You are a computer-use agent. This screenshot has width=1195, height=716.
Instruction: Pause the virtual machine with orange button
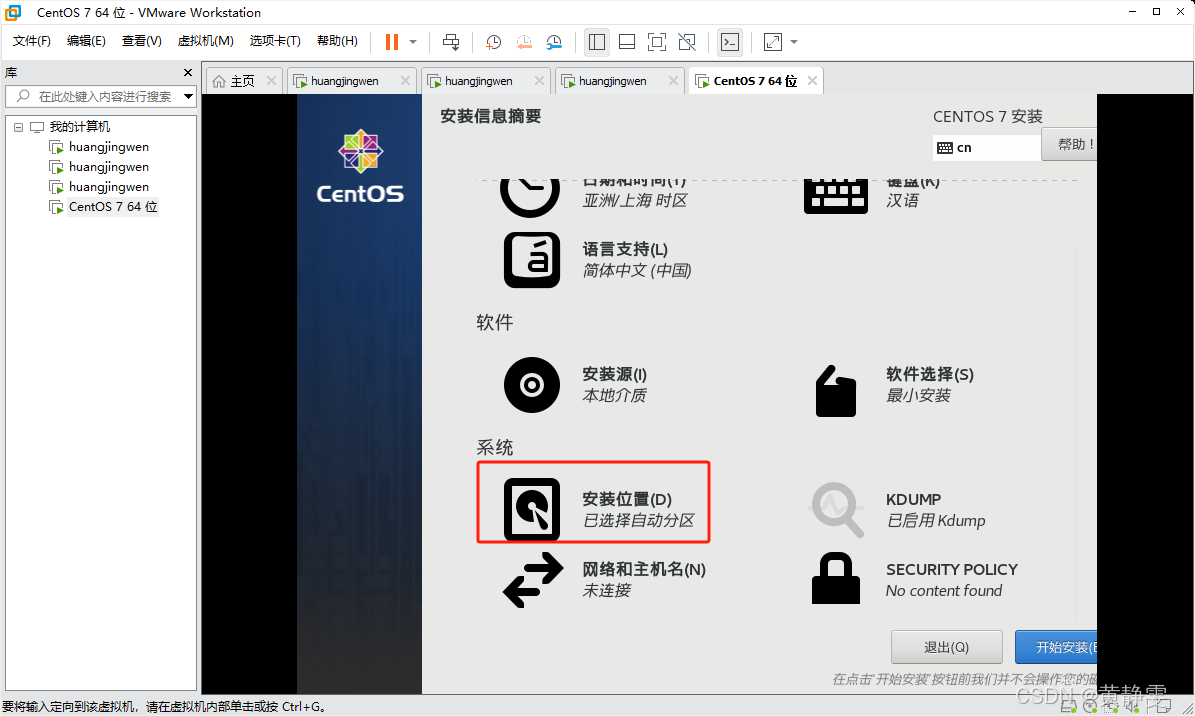pyautogui.click(x=392, y=42)
